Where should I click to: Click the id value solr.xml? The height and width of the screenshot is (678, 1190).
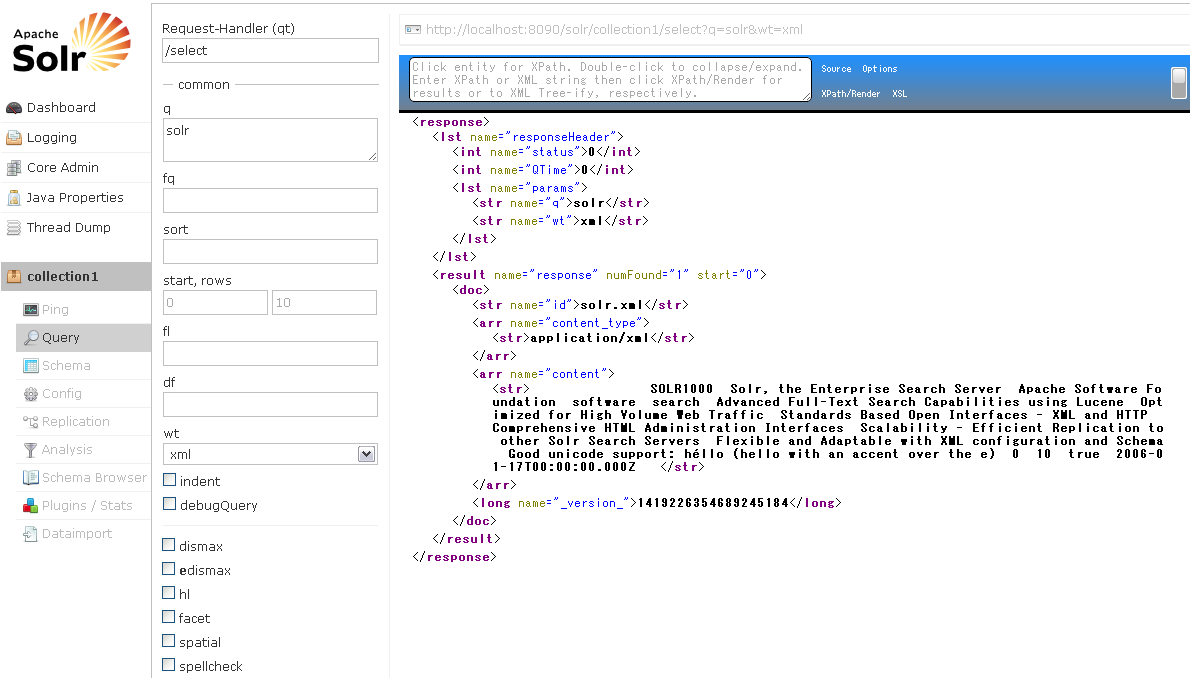[612, 305]
